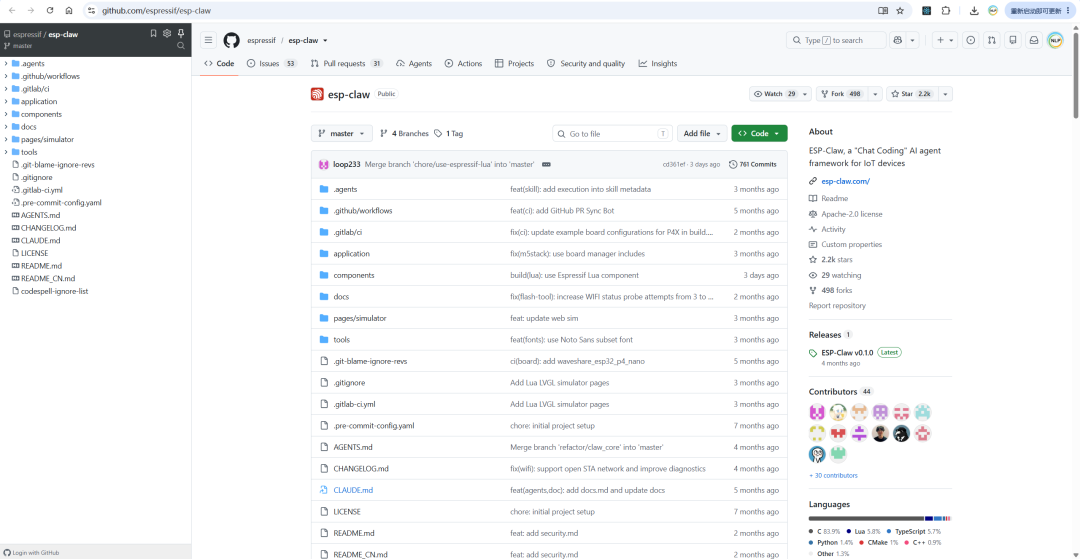Open GitHub Copilot chat icon

click(x=897, y=40)
